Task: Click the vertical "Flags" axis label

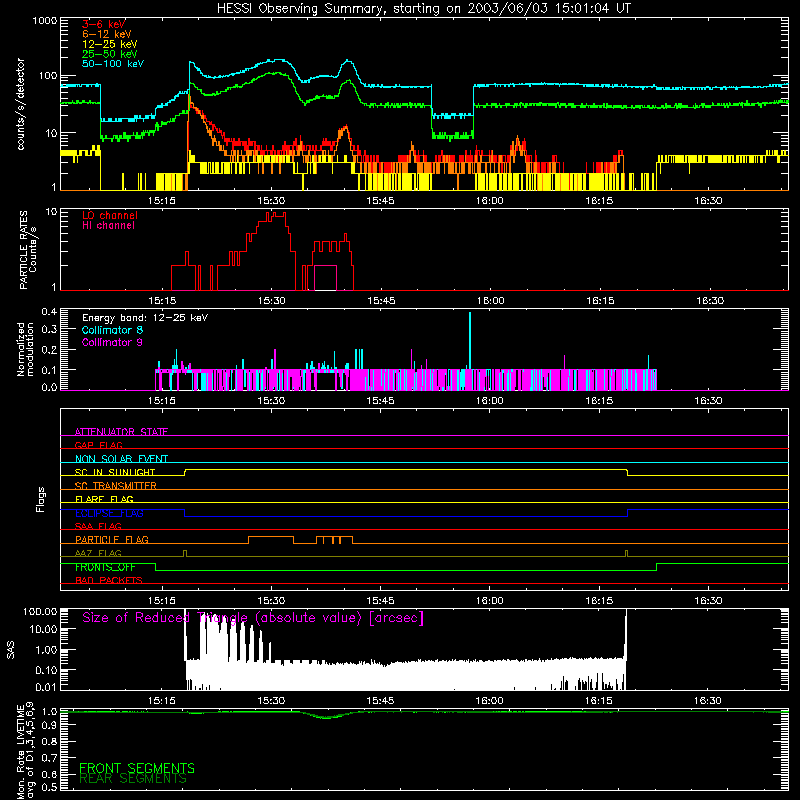Action: click(41, 499)
